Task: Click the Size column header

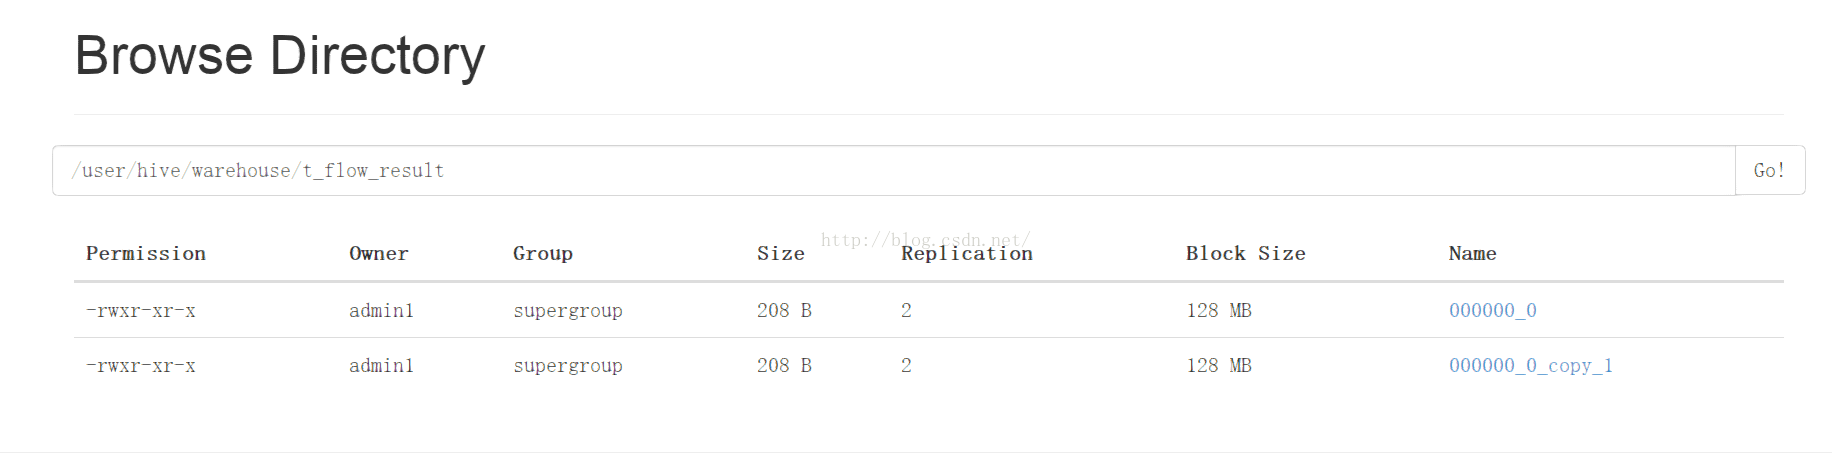Action: (x=781, y=254)
